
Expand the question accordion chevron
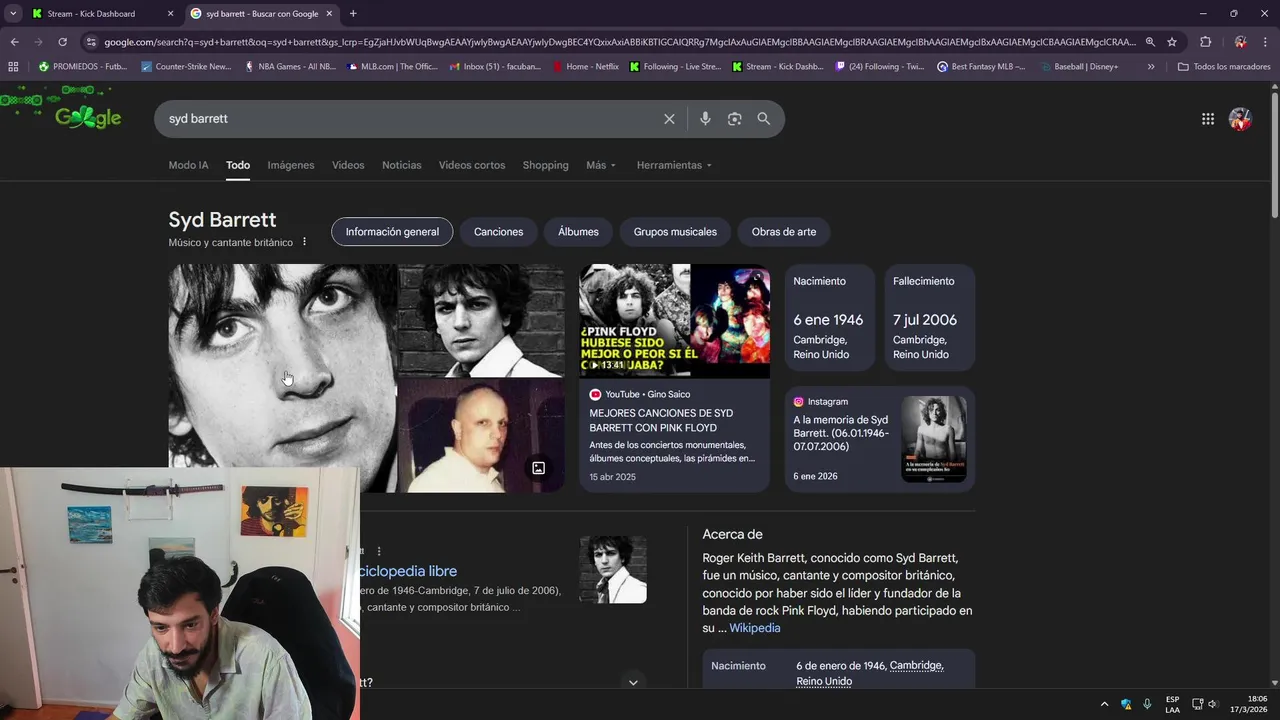[x=633, y=682]
